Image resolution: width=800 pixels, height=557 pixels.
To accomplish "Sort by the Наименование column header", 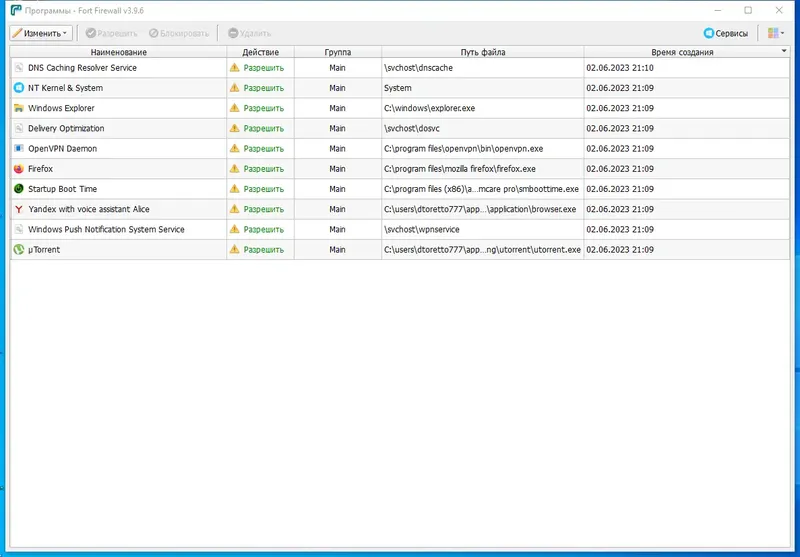I will click(x=118, y=52).
